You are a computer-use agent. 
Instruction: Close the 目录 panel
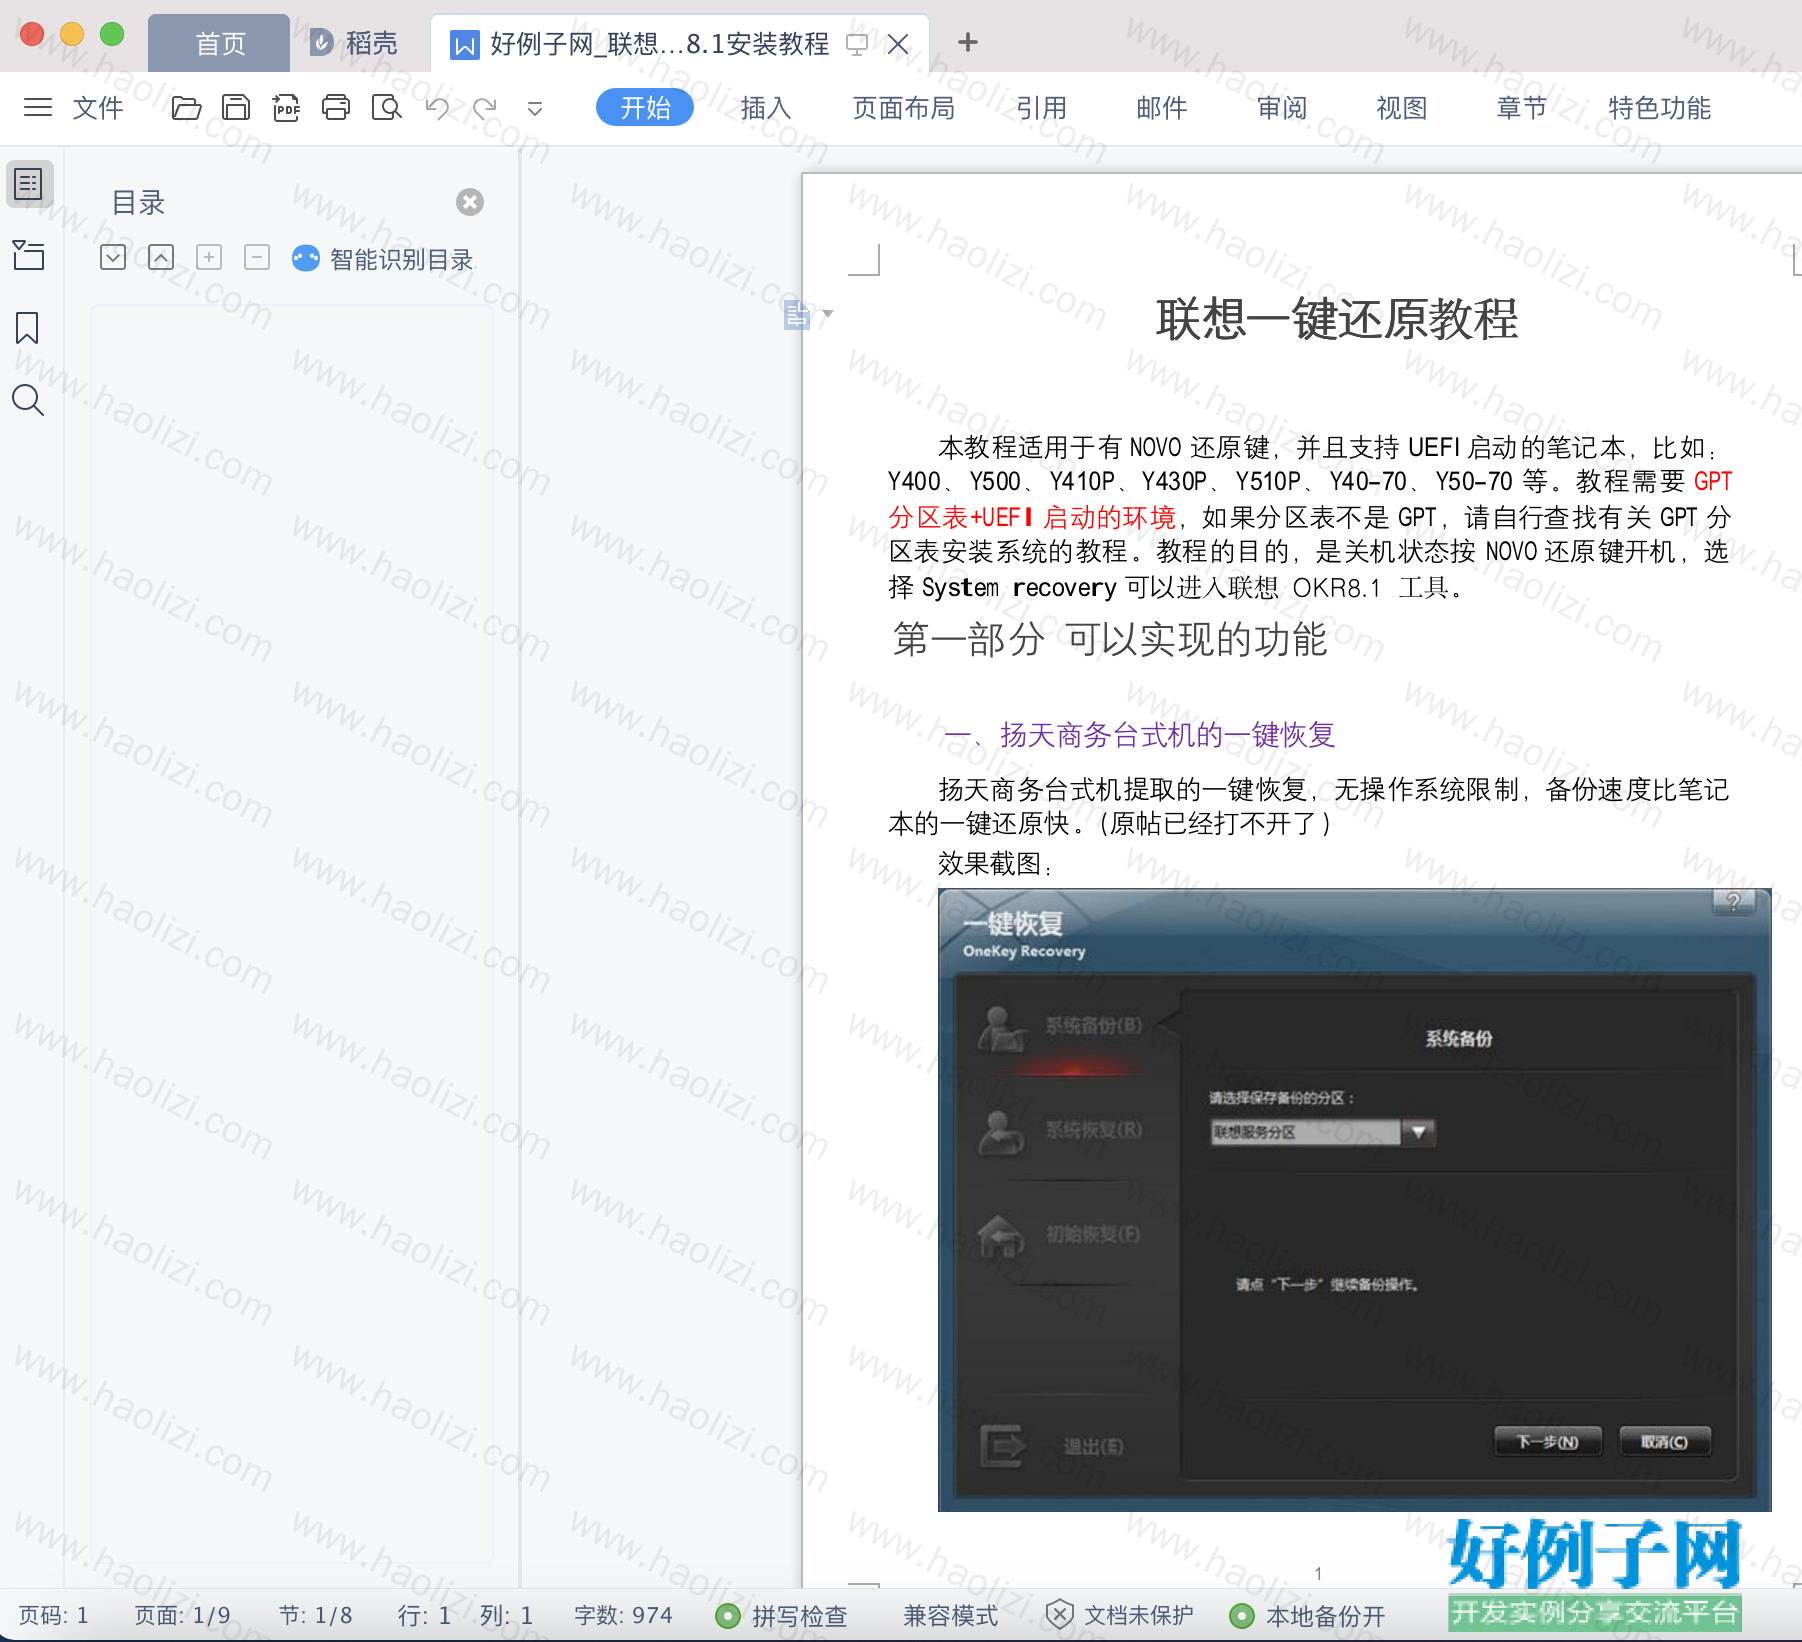tap(470, 202)
